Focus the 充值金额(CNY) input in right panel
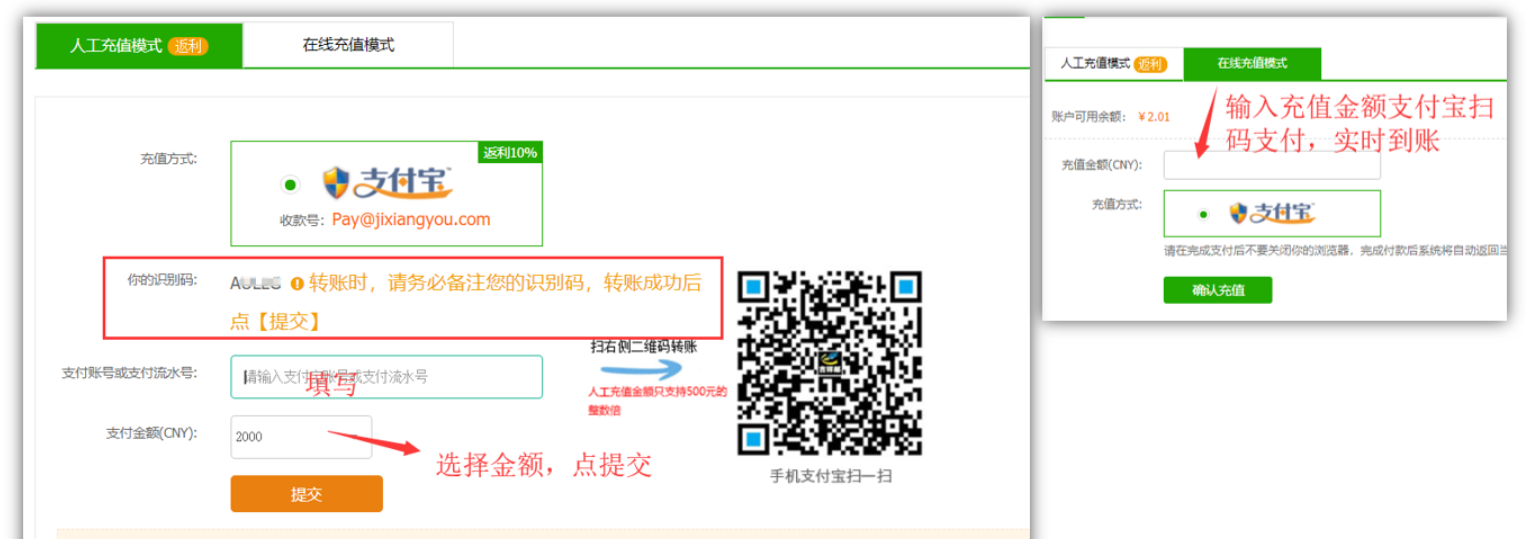The image size is (1527, 539). [1272, 165]
